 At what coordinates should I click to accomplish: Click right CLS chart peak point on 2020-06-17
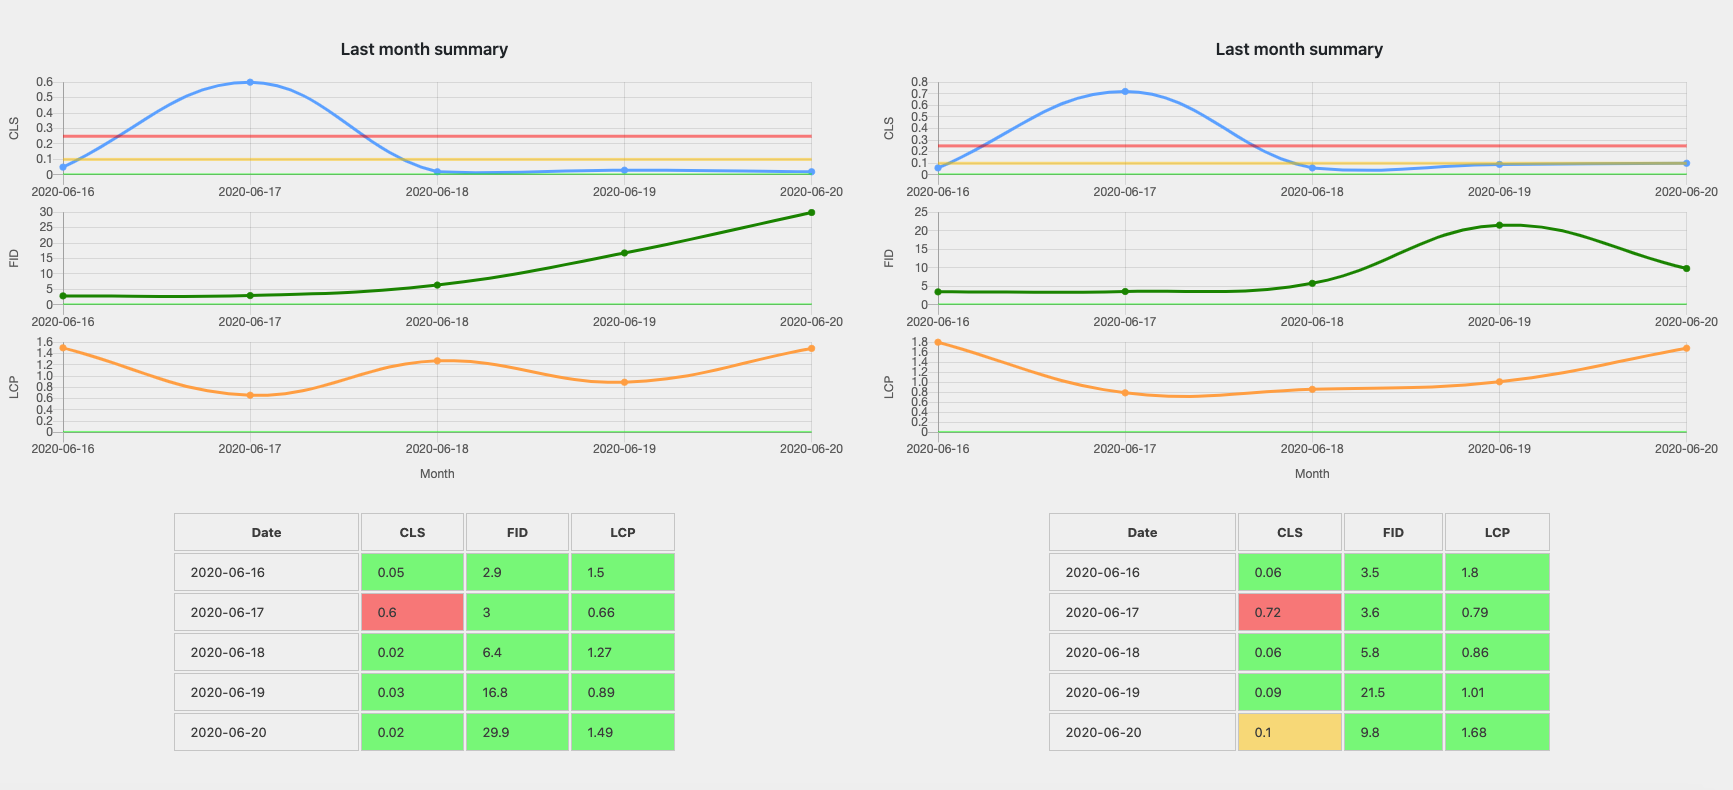click(x=1125, y=91)
